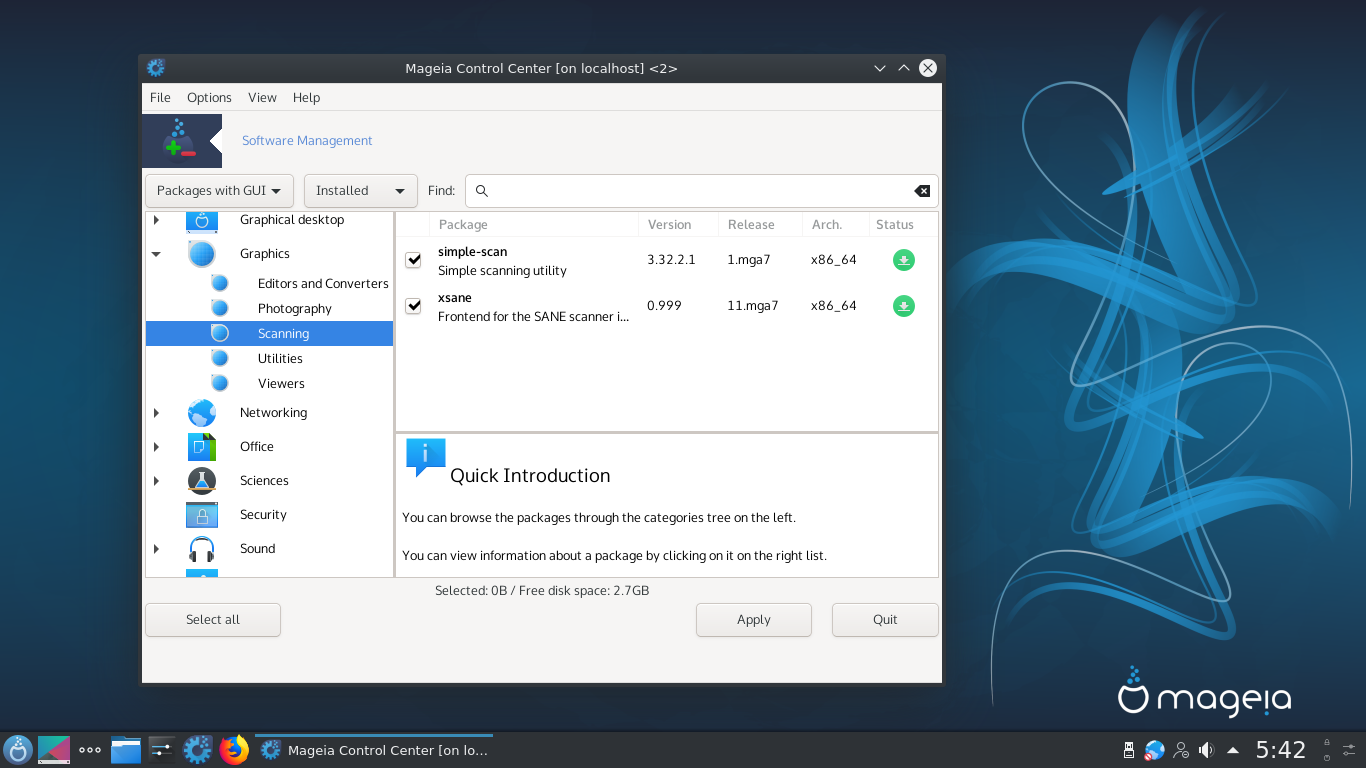Expand the Sound category
Image resolution: width=1366 pixels, height=768 pixels.
click(x=156, y=549)
